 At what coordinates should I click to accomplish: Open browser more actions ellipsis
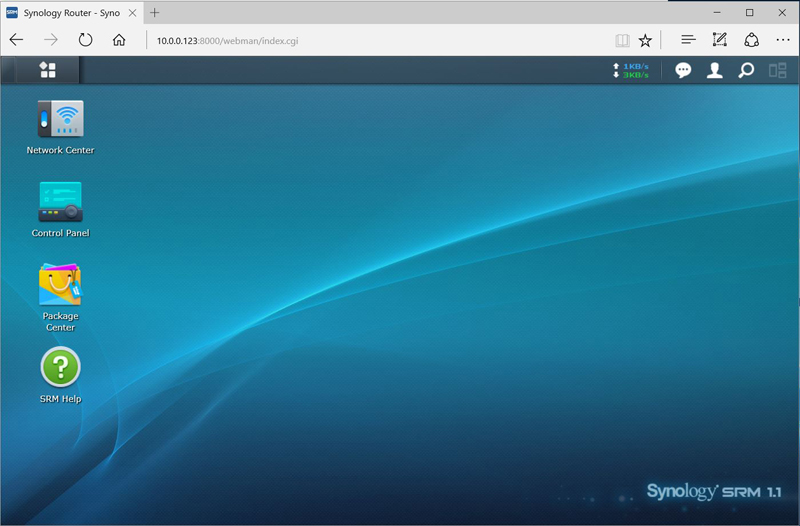pos(783,40)
